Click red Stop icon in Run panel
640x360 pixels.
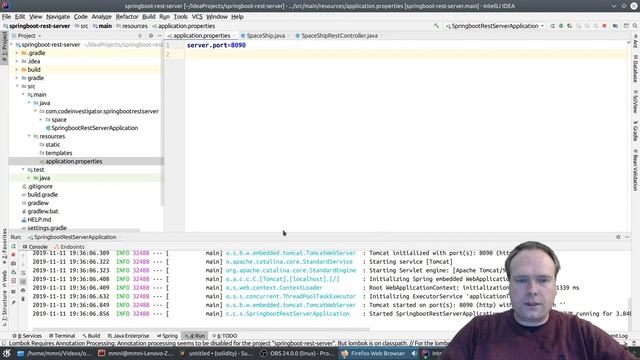tap(13, 255)
